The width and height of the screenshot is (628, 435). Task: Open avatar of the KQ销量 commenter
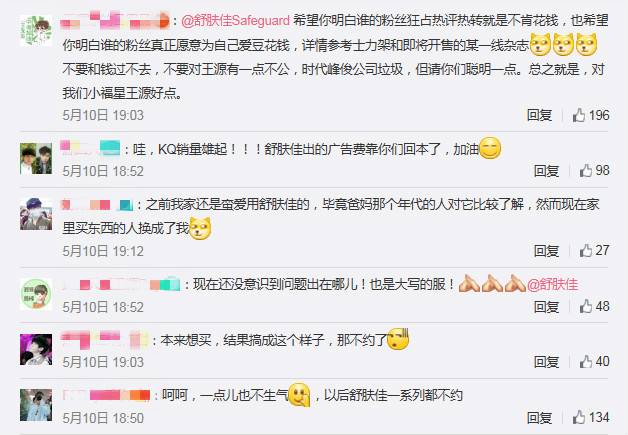click(36, 159)
